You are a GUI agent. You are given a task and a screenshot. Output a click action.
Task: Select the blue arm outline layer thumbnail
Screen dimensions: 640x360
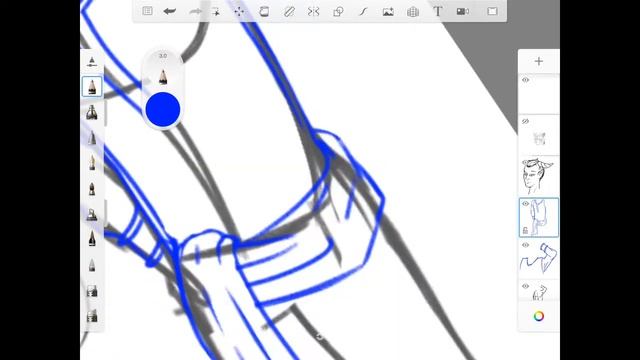coord(539,258)
